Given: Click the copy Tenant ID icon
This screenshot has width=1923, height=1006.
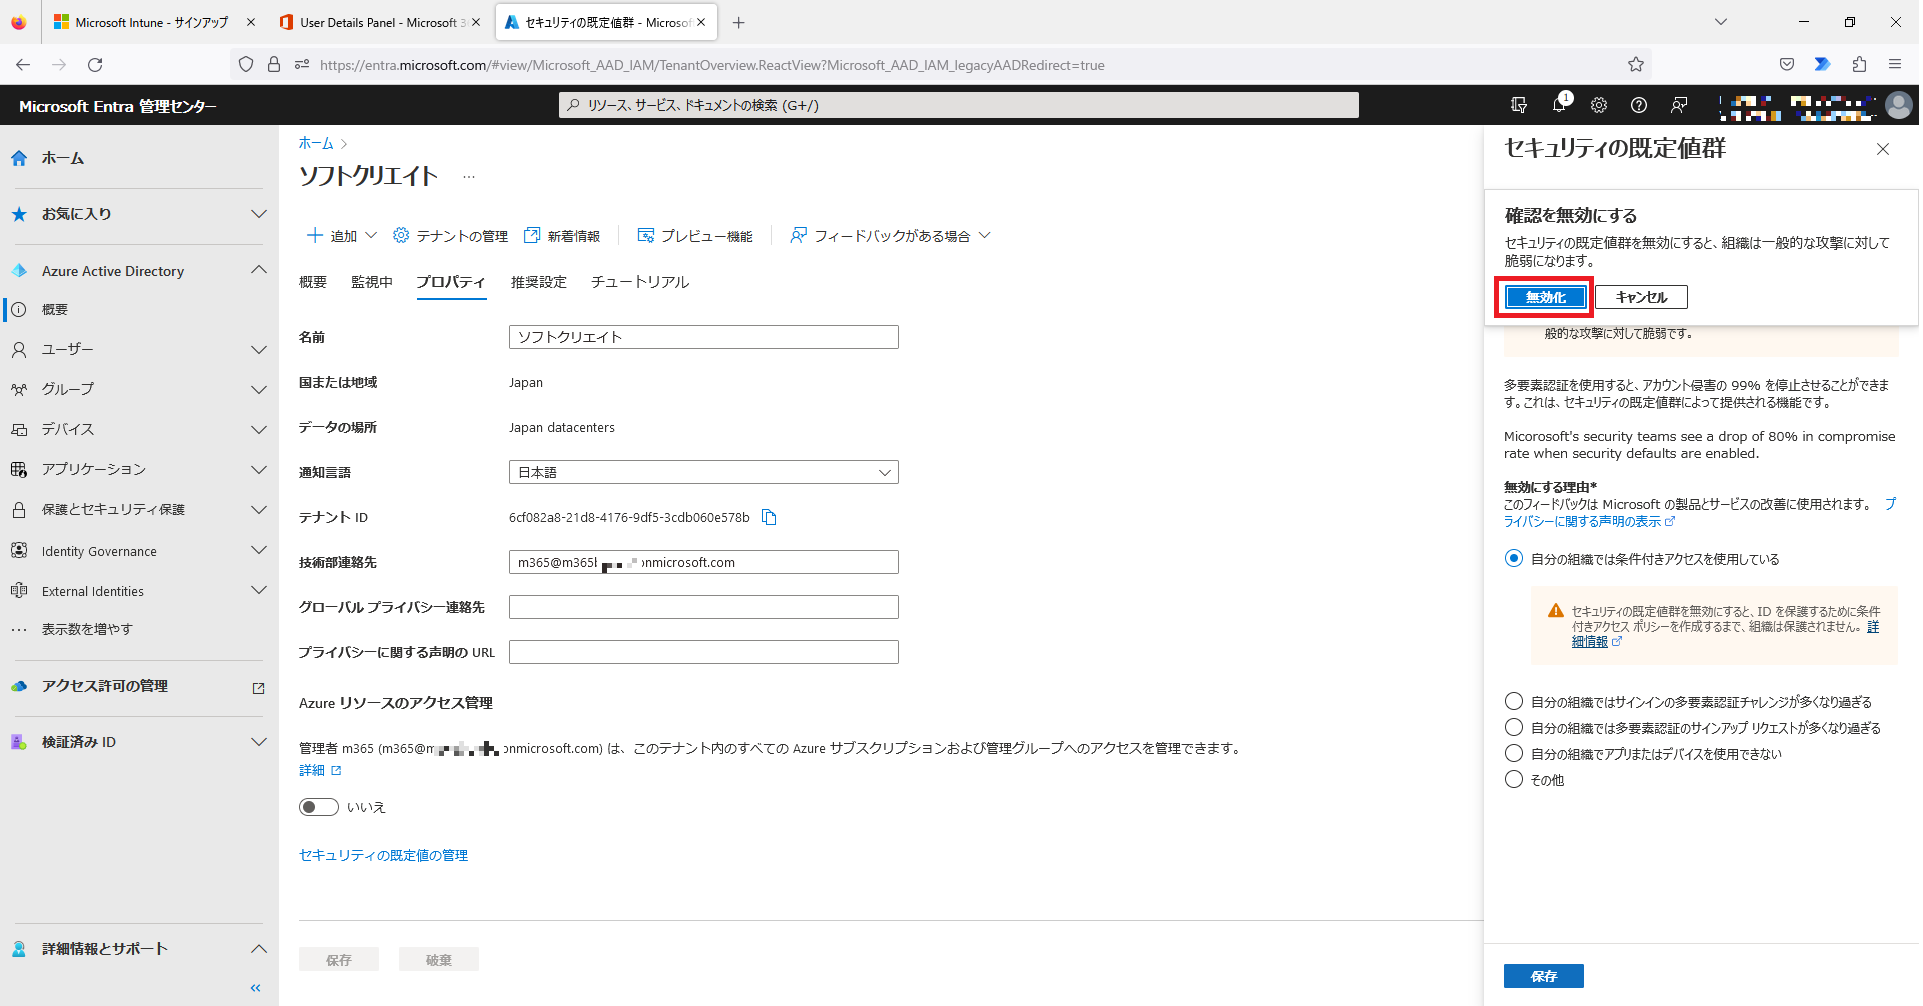Looking at the screenshot, I should point(769,517).
